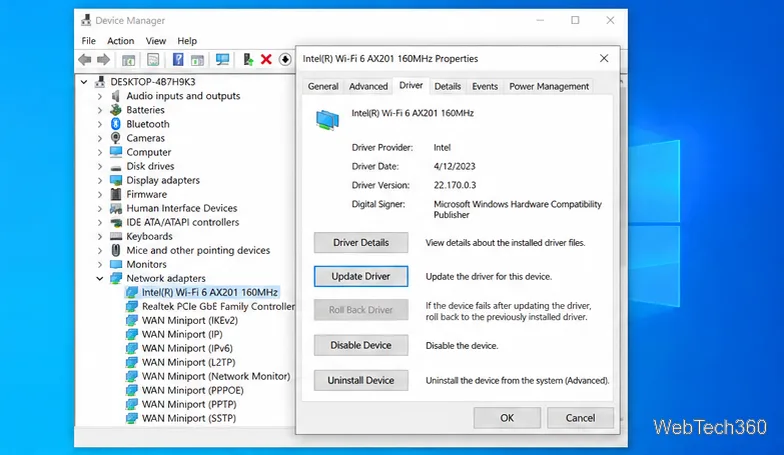This screenshot has width=784, height=455.
Task: Select WAN Miniport (PPTP)
Action: coord(189,404)
